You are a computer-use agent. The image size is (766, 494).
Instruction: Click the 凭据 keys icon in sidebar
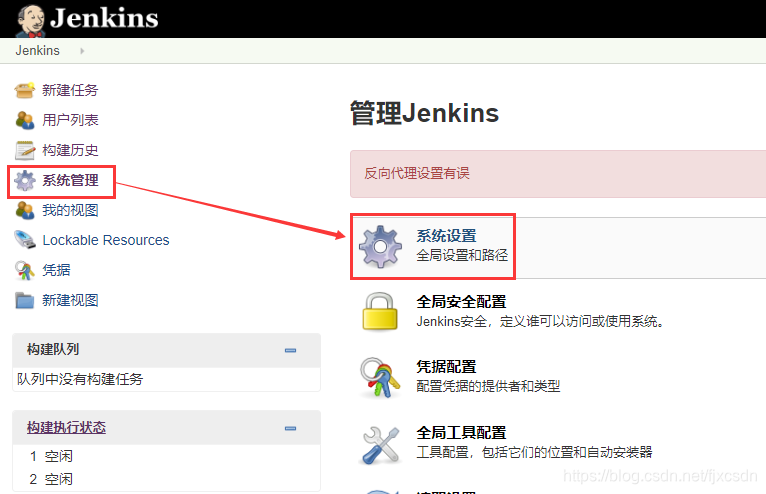click(24, 270)
